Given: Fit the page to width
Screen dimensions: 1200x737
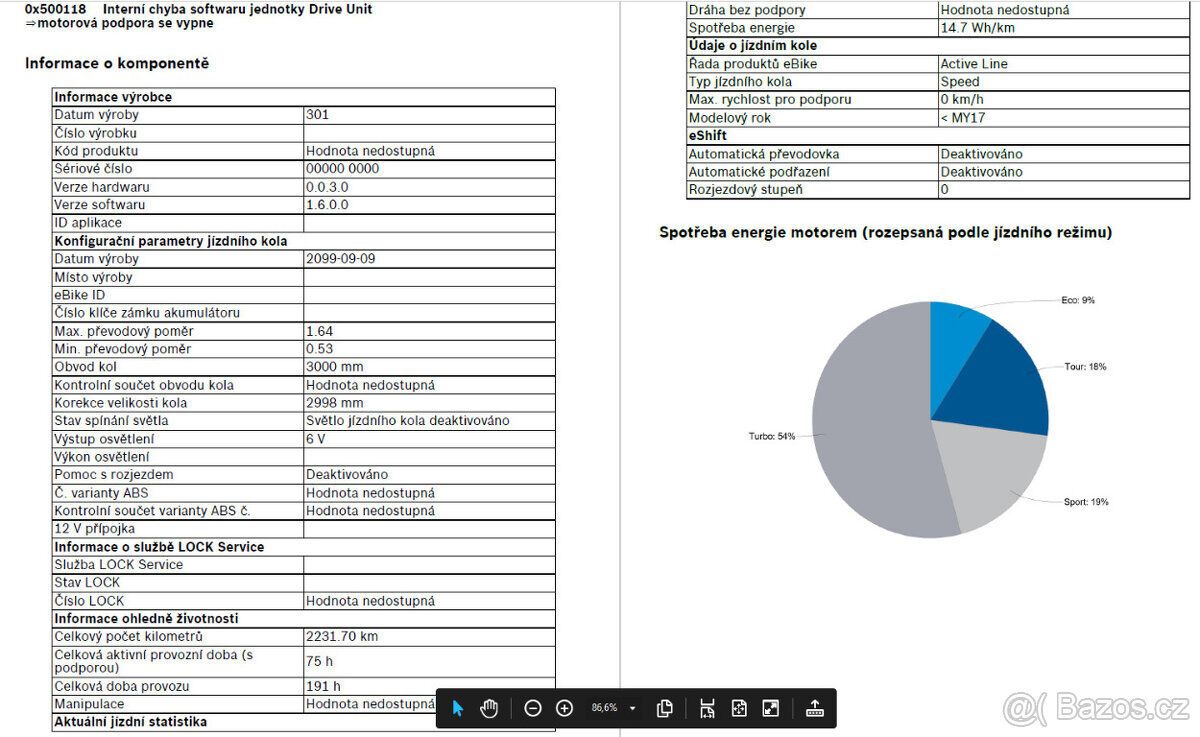Looking at the screenshot, I should pos(707,708).
